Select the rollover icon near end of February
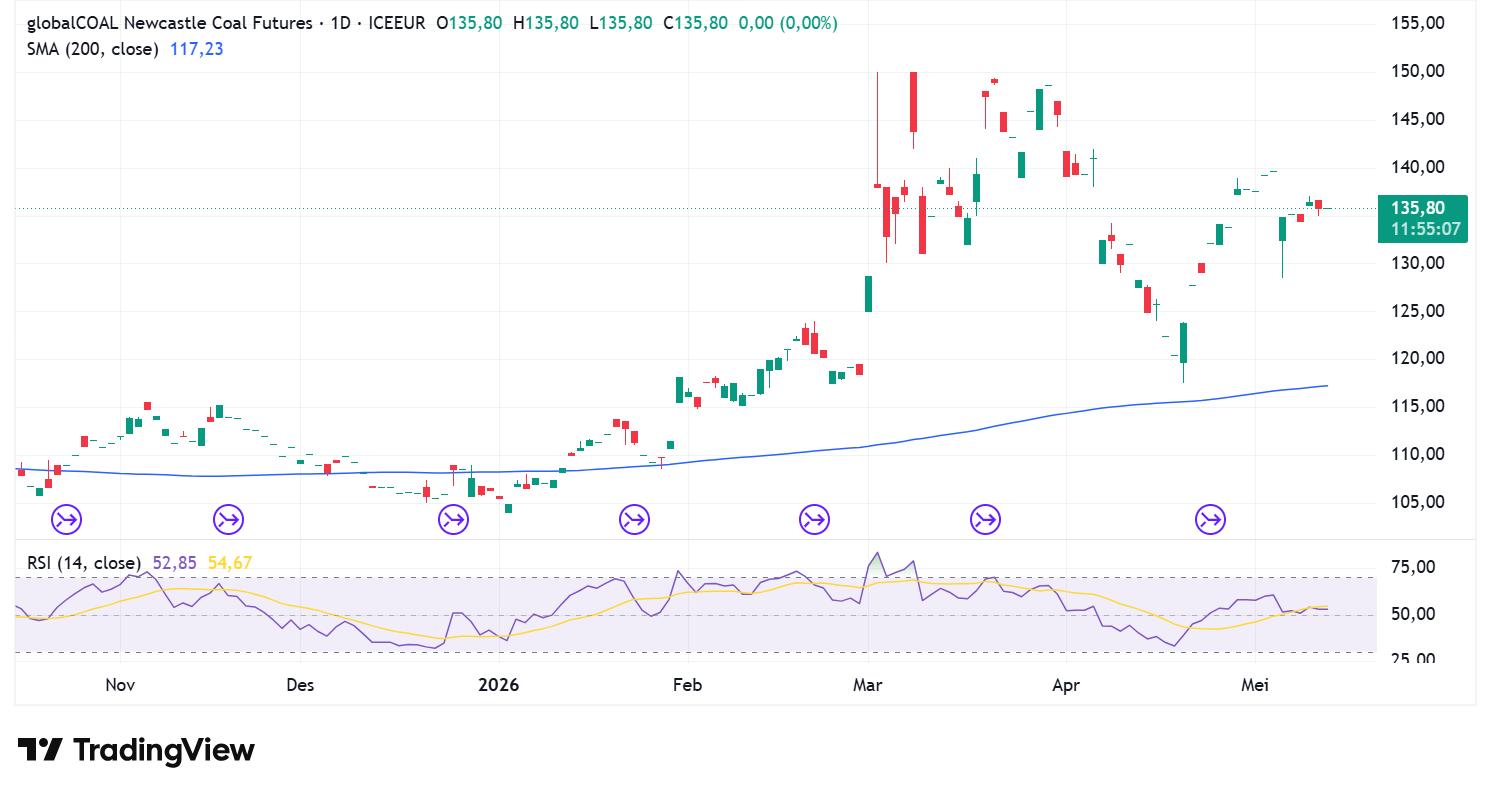 click(x=814, y=519)
